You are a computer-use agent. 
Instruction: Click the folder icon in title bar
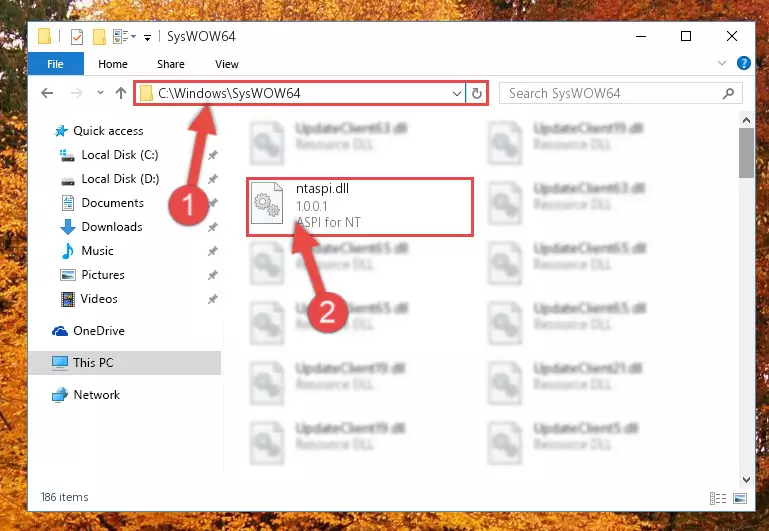44,36
